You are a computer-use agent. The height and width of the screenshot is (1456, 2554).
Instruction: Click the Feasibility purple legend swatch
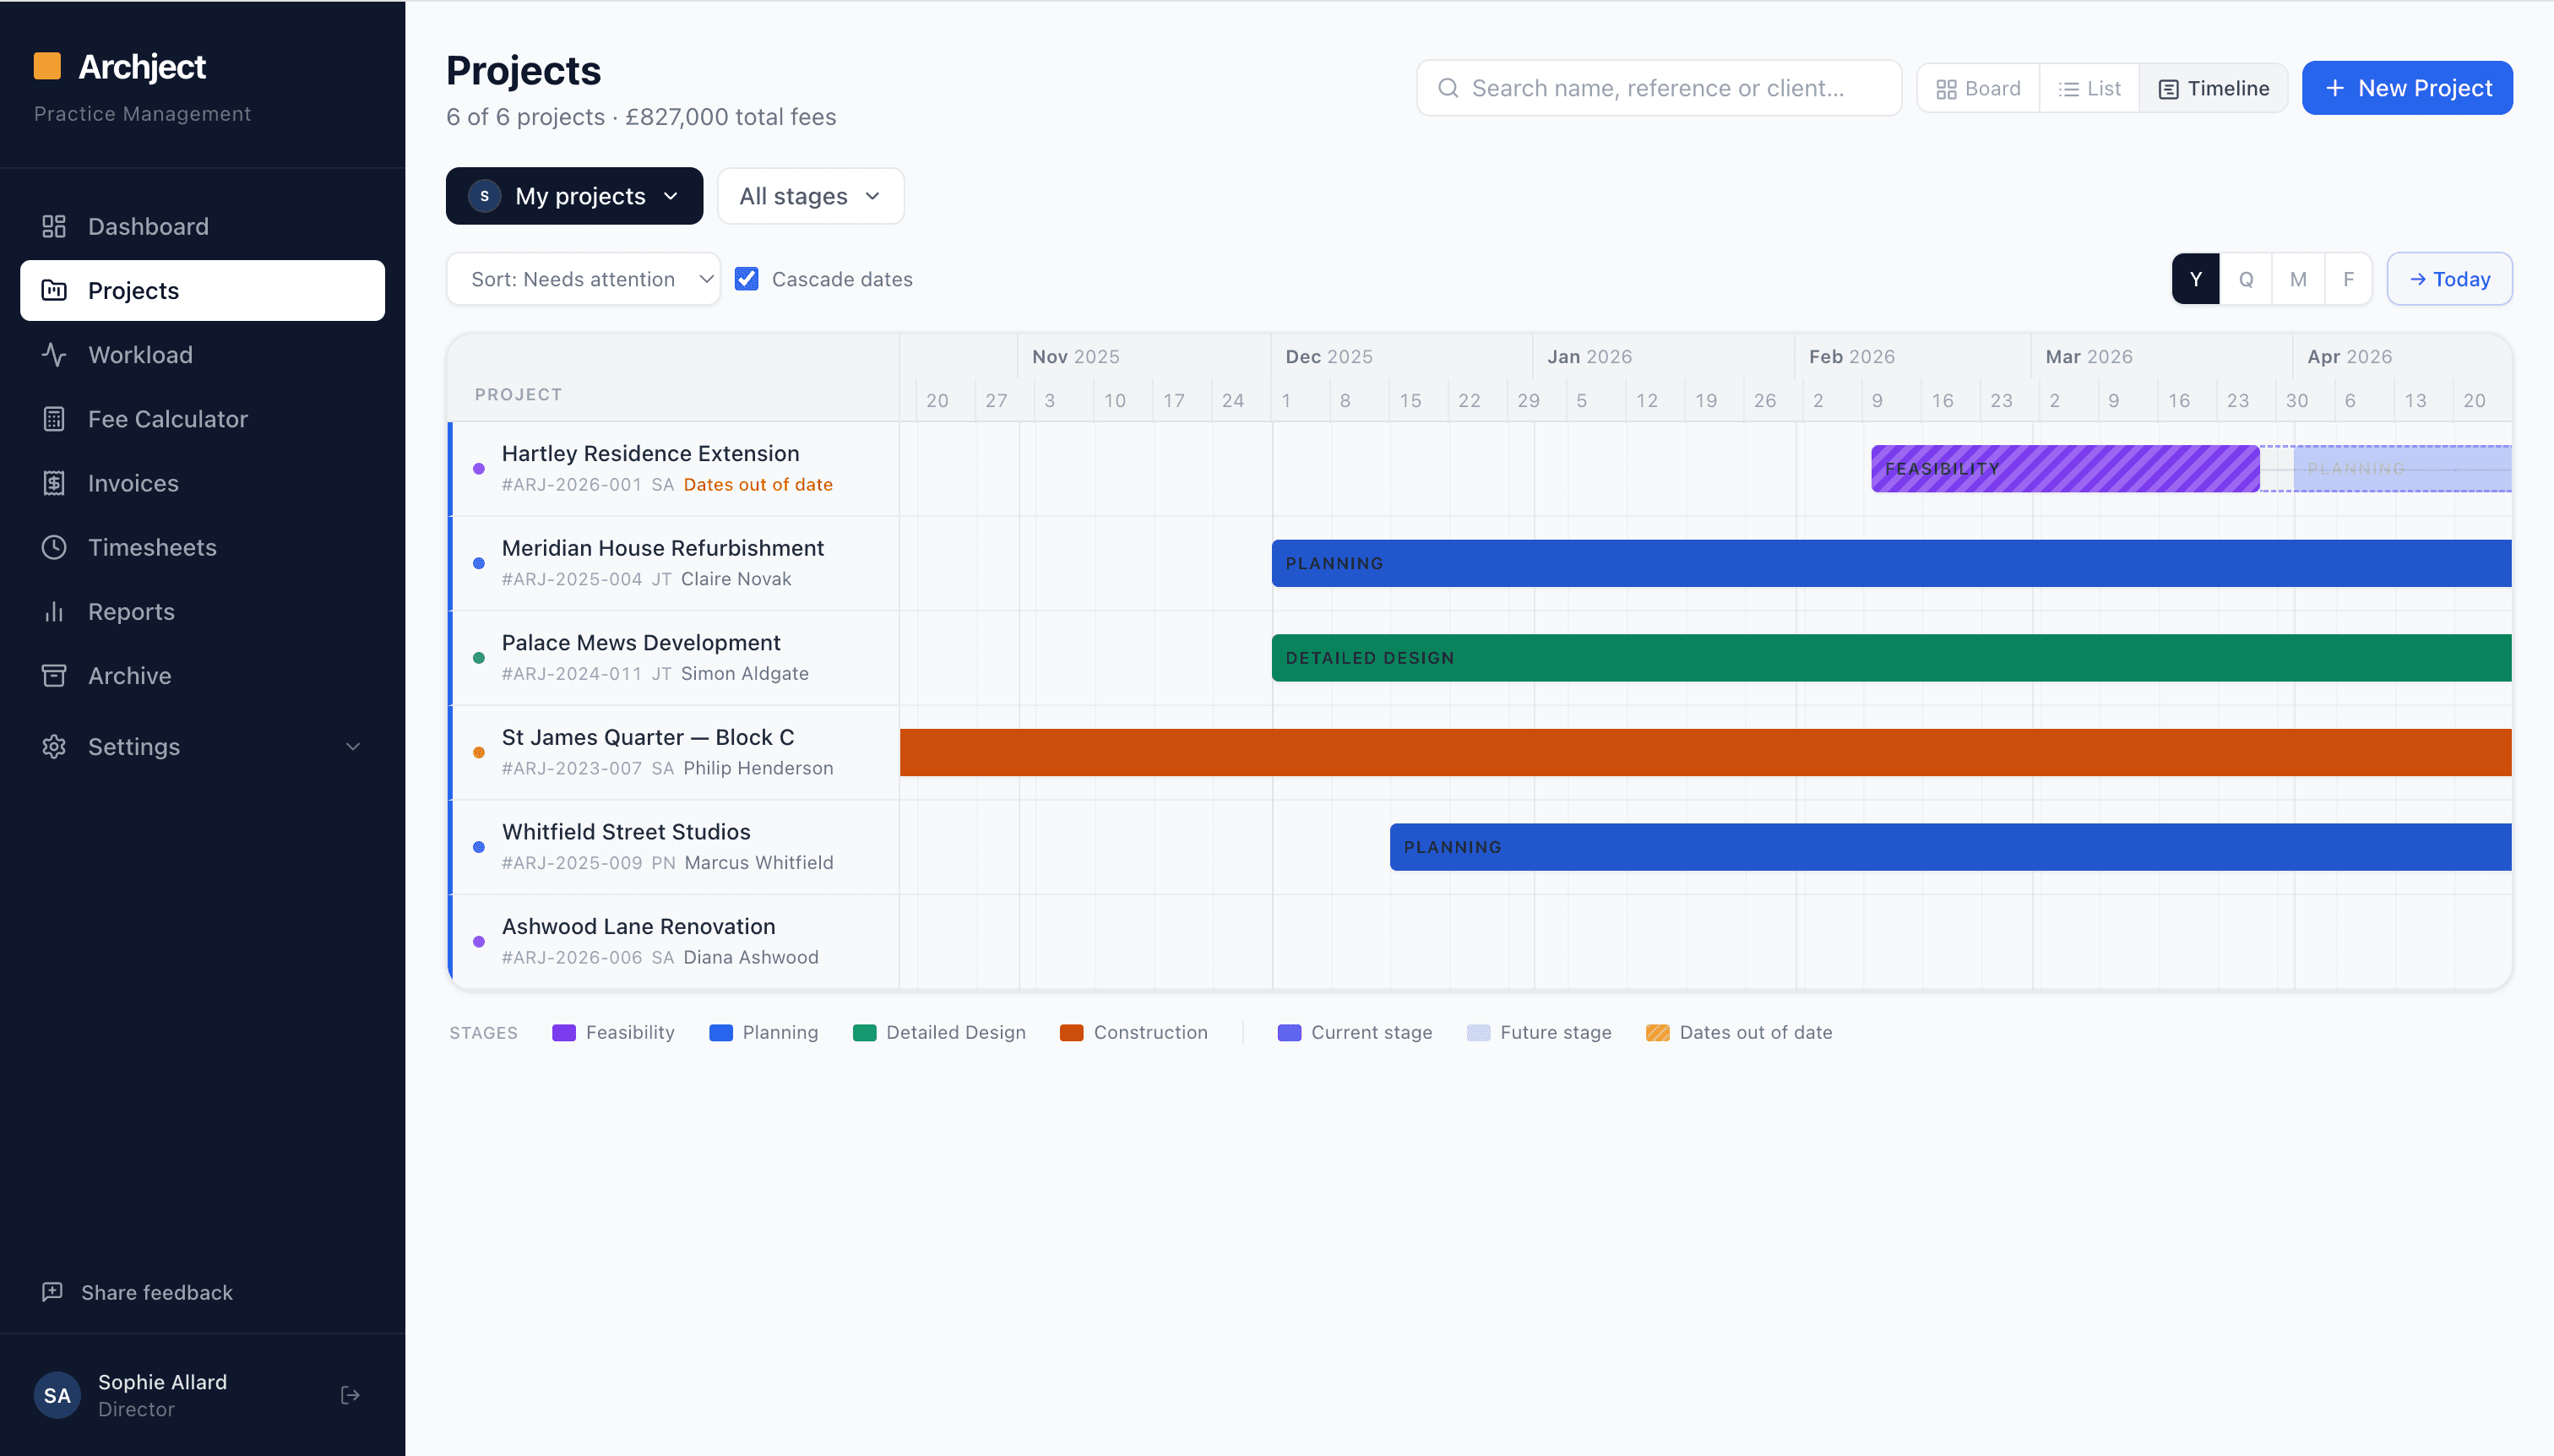point(564,1032)
